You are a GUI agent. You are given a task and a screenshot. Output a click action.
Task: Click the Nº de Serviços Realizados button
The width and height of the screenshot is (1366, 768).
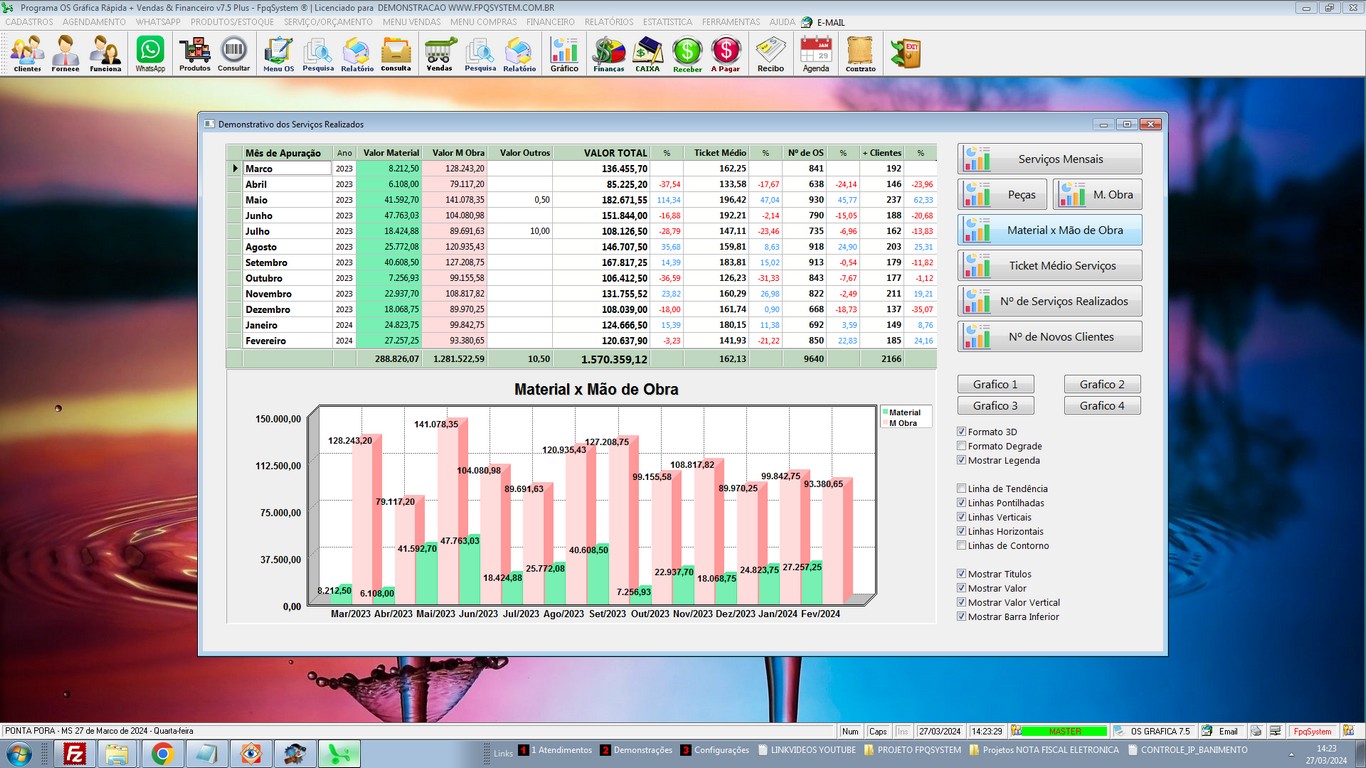pos(1050,301)
